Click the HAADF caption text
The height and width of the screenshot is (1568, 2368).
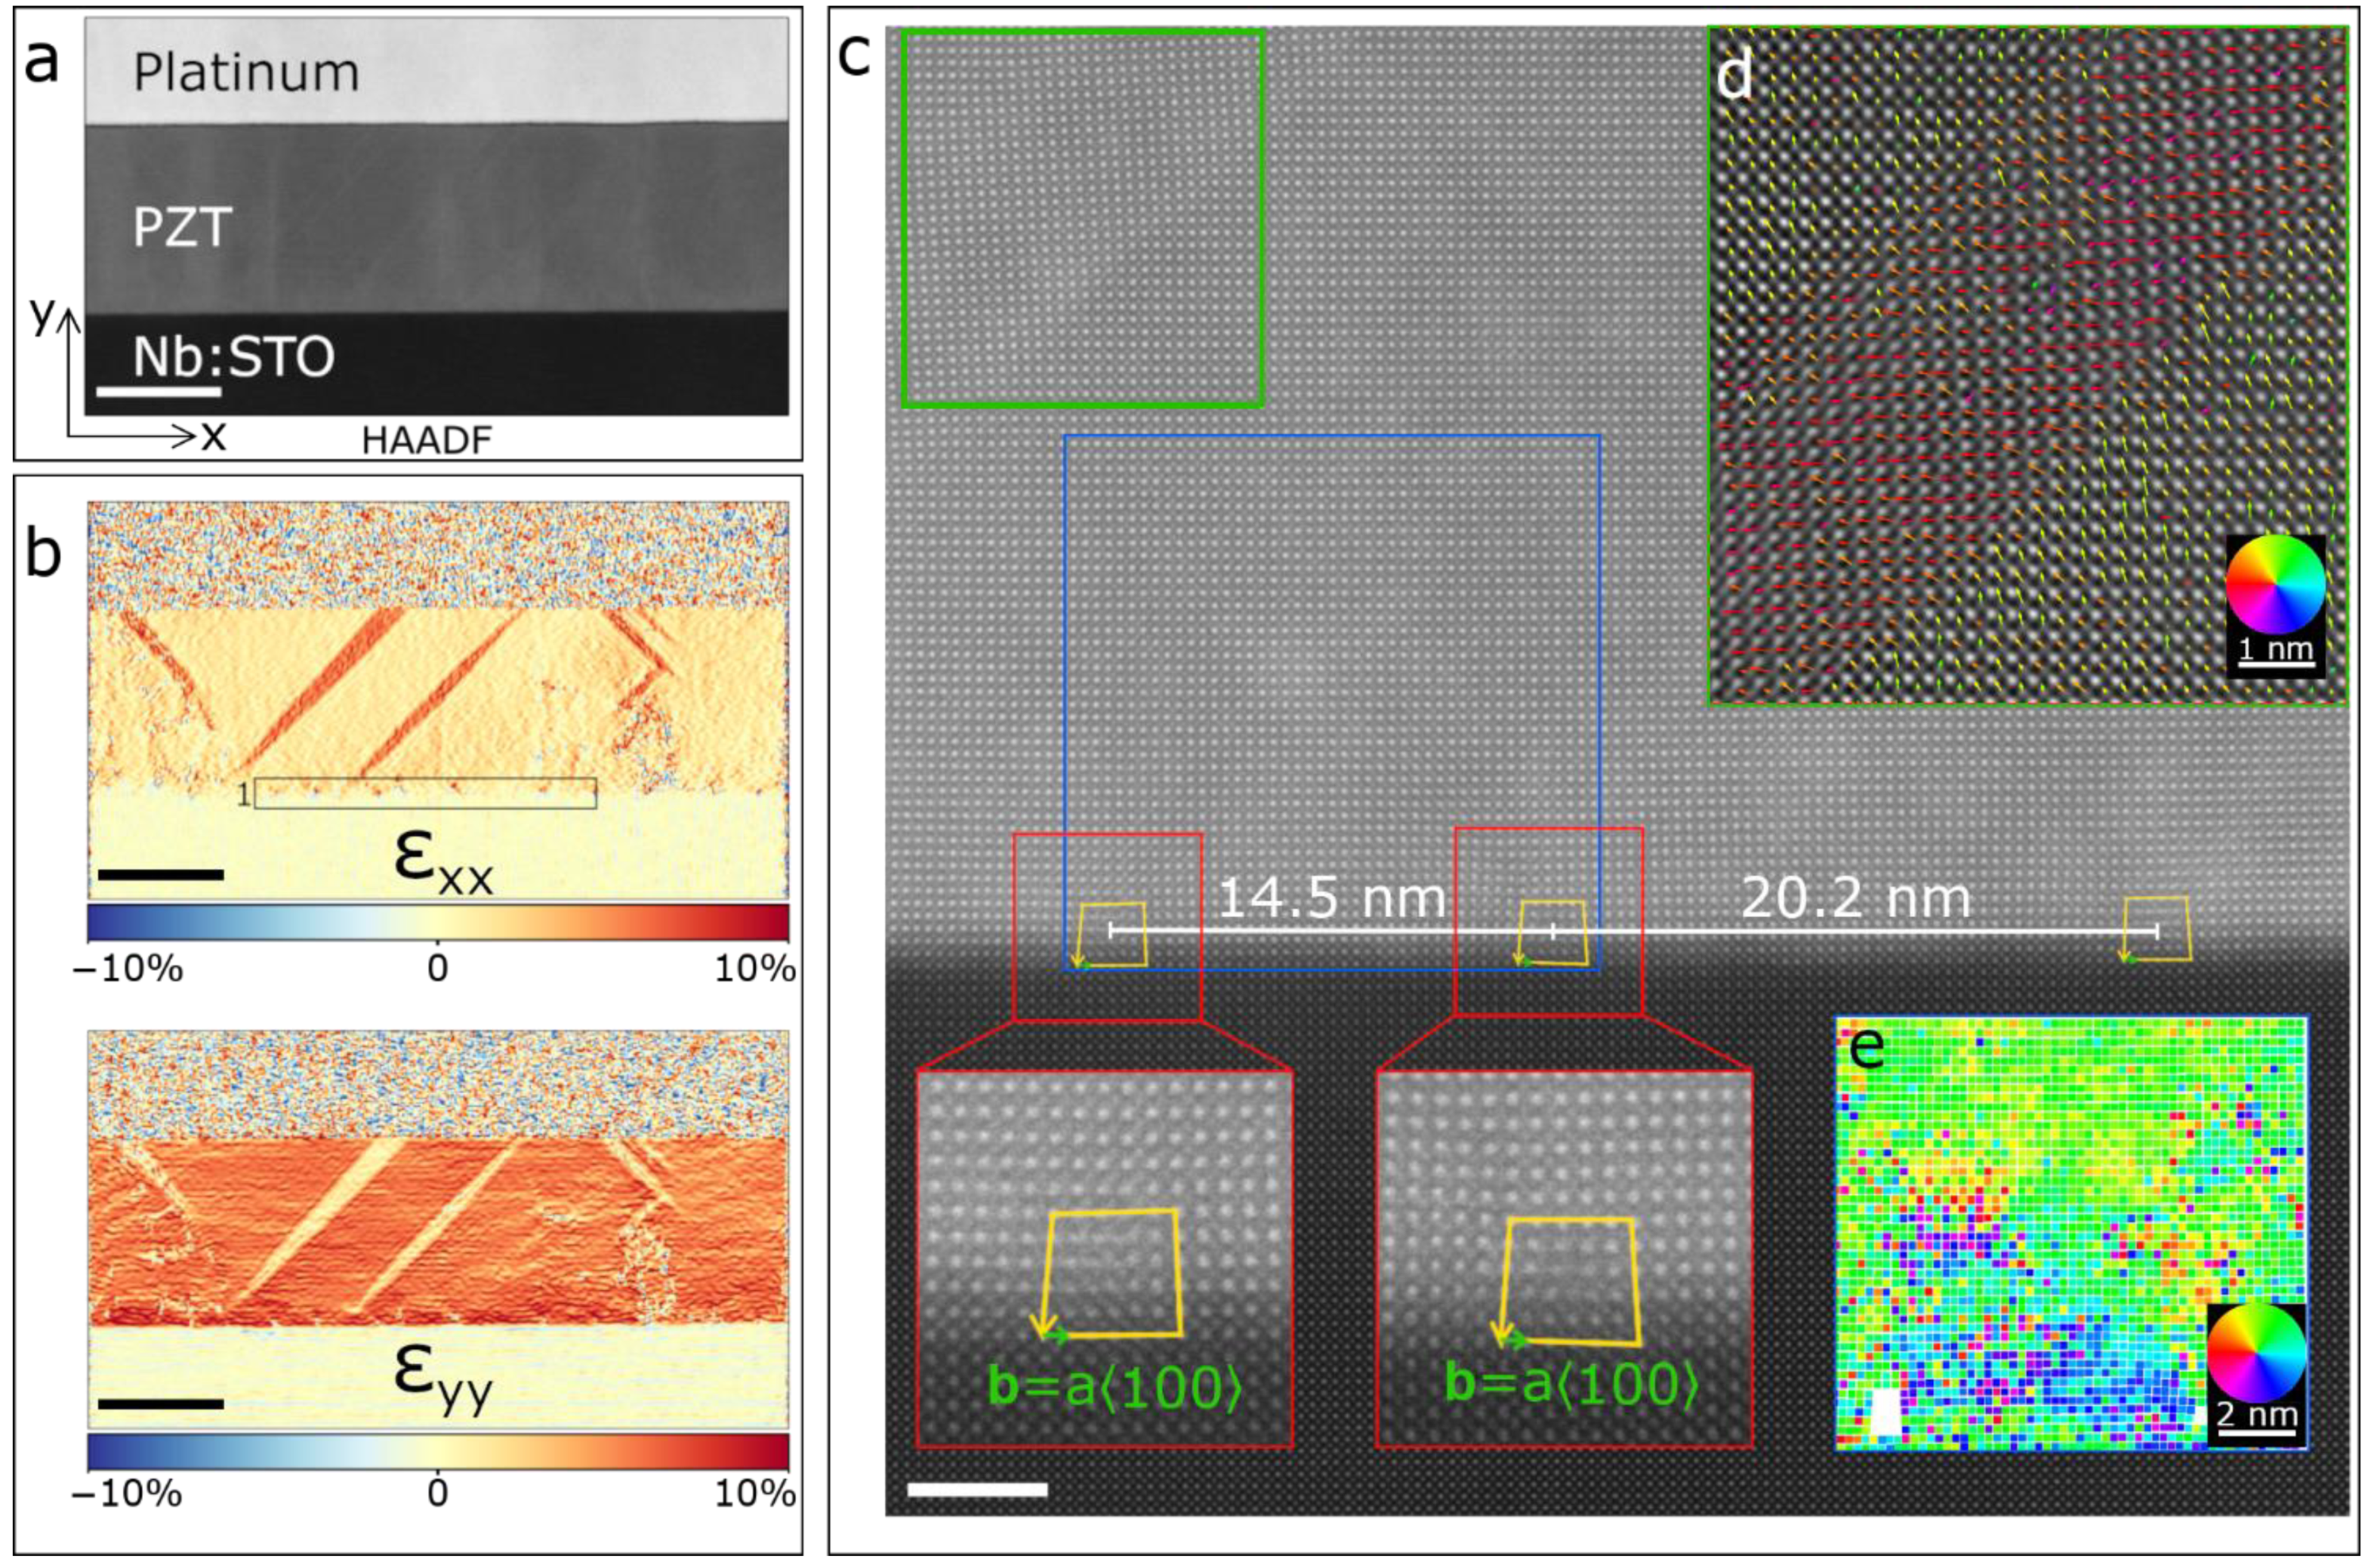pos(427,441)
